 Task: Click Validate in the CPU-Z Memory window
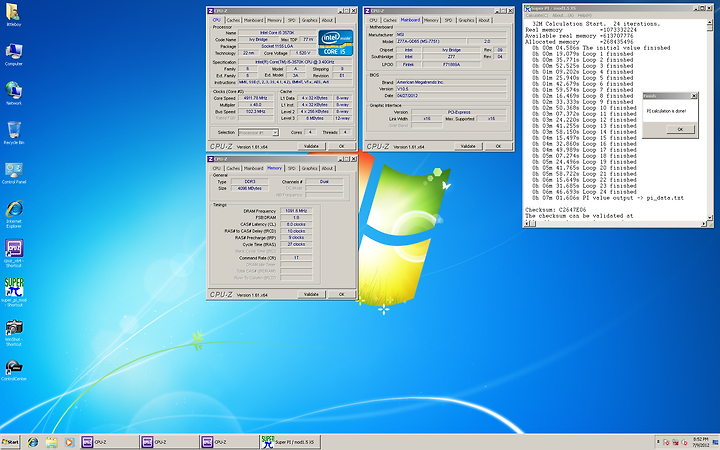point(311,294)
